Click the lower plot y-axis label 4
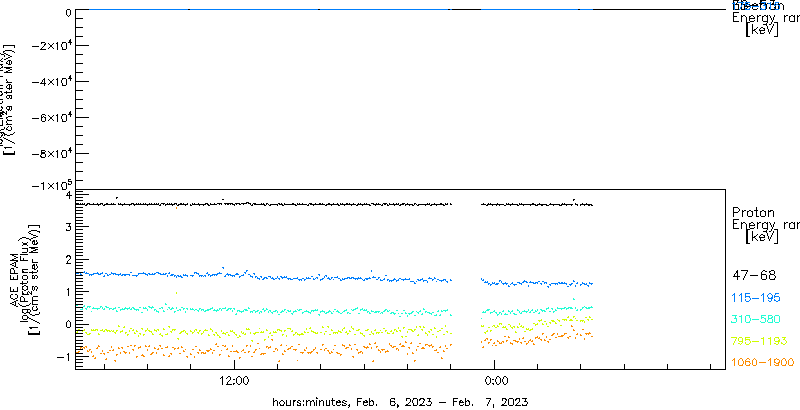This screenshot has width=800, height=410. 67,195
